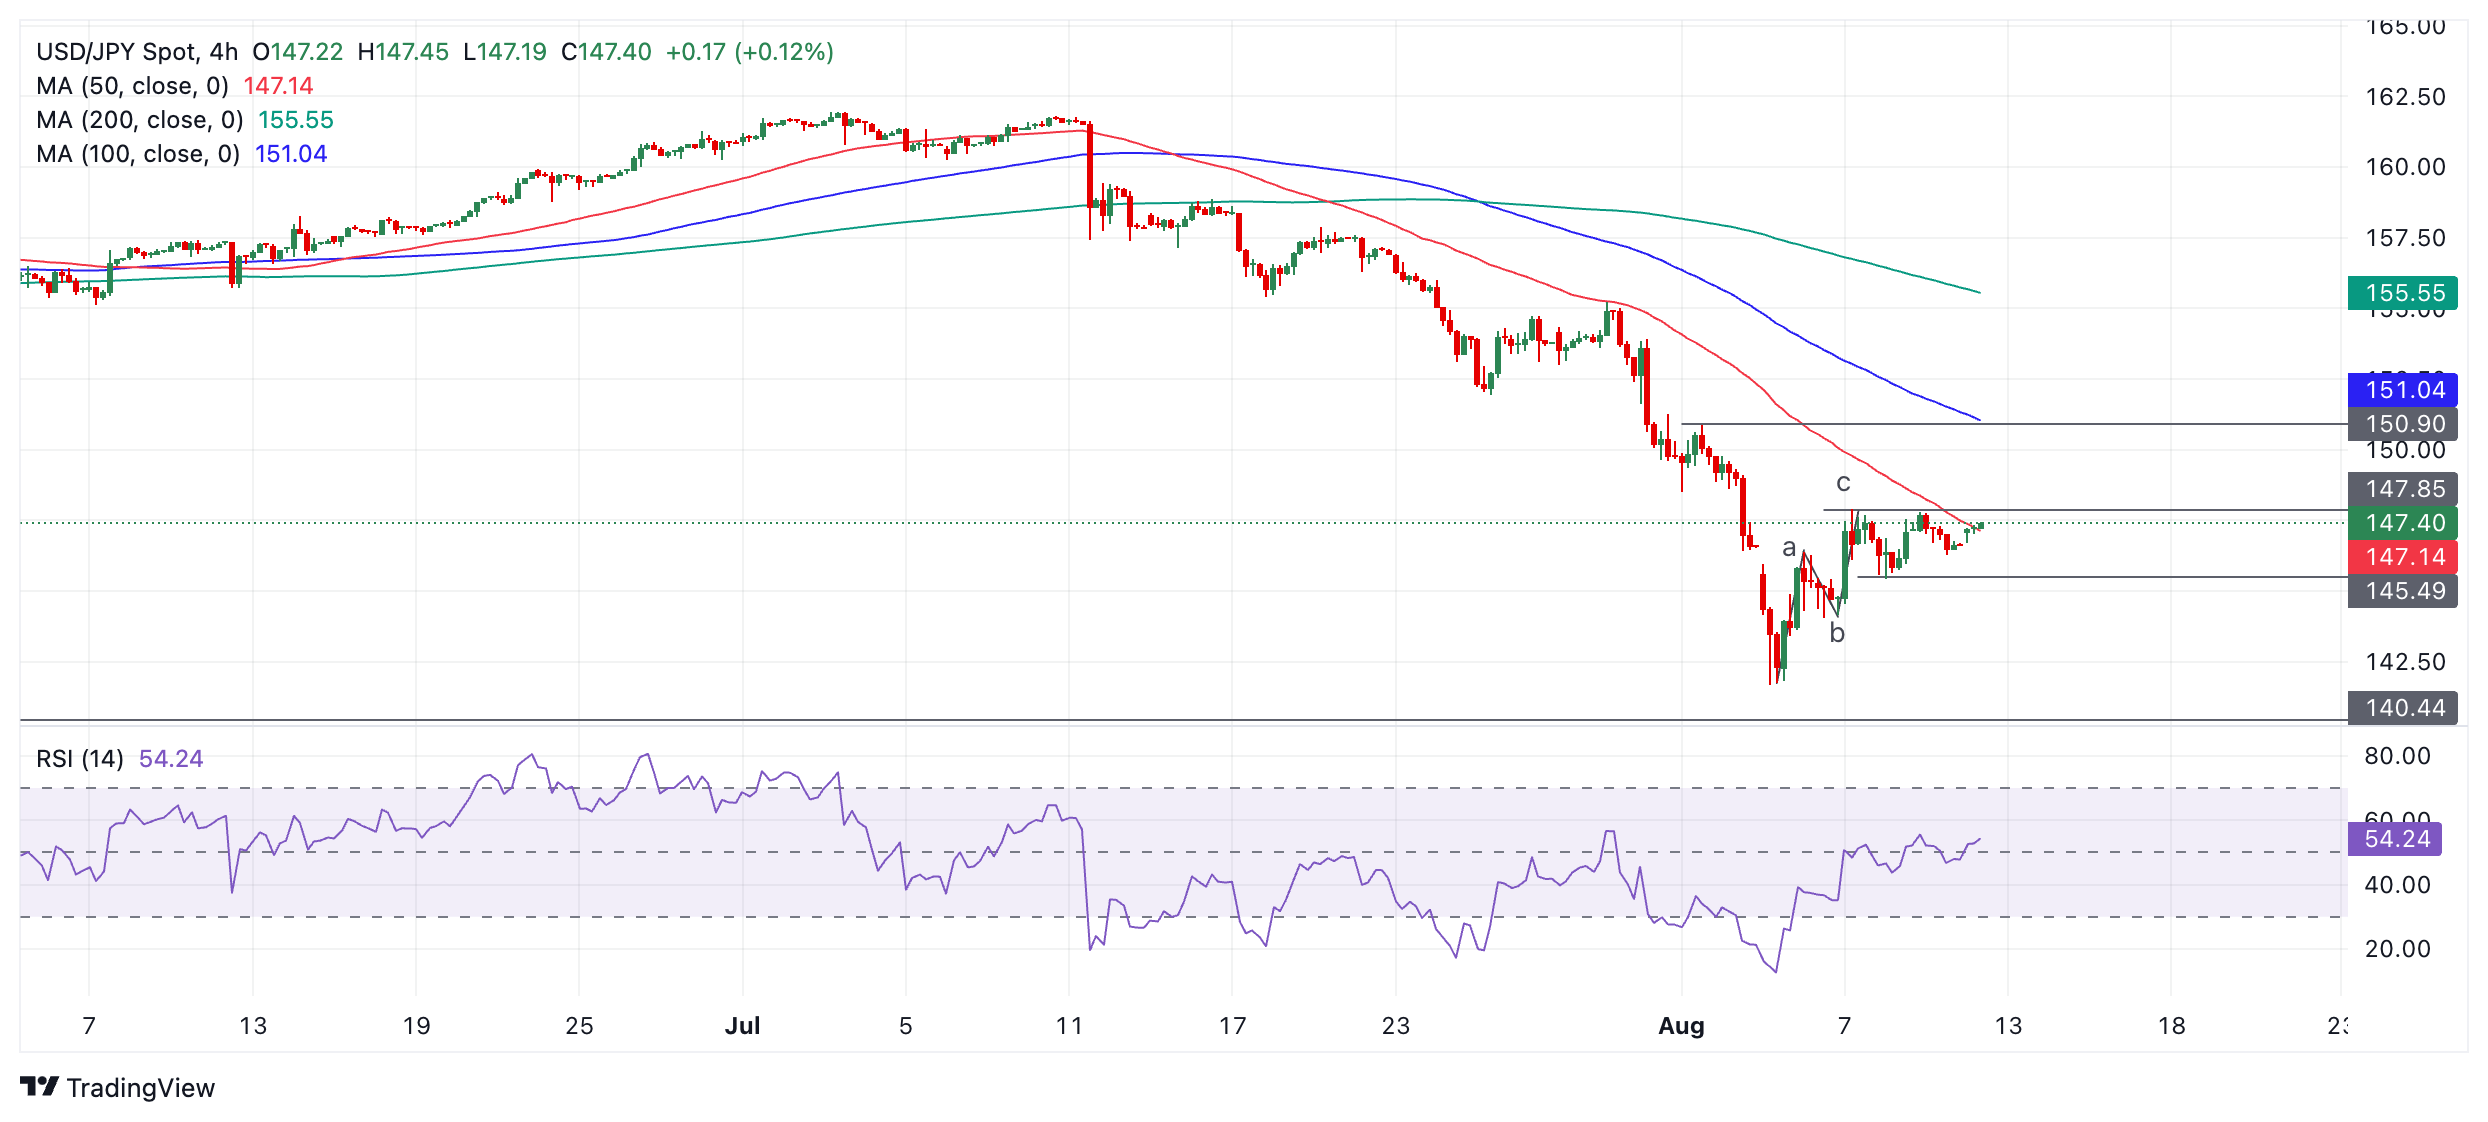Click the wave label 'c' annotation
This screenshot has height=1122, width=2488.
pos(1843,484)
